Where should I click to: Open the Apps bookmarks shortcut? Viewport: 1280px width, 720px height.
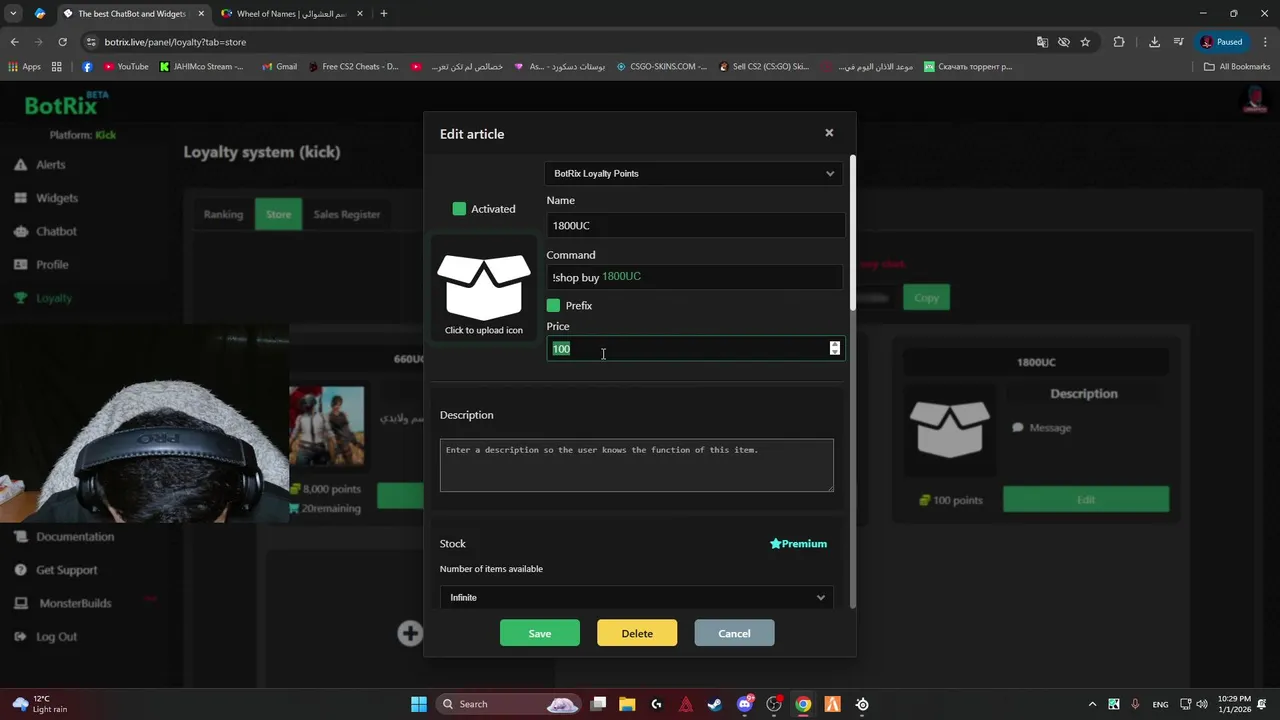click(24, 67)
